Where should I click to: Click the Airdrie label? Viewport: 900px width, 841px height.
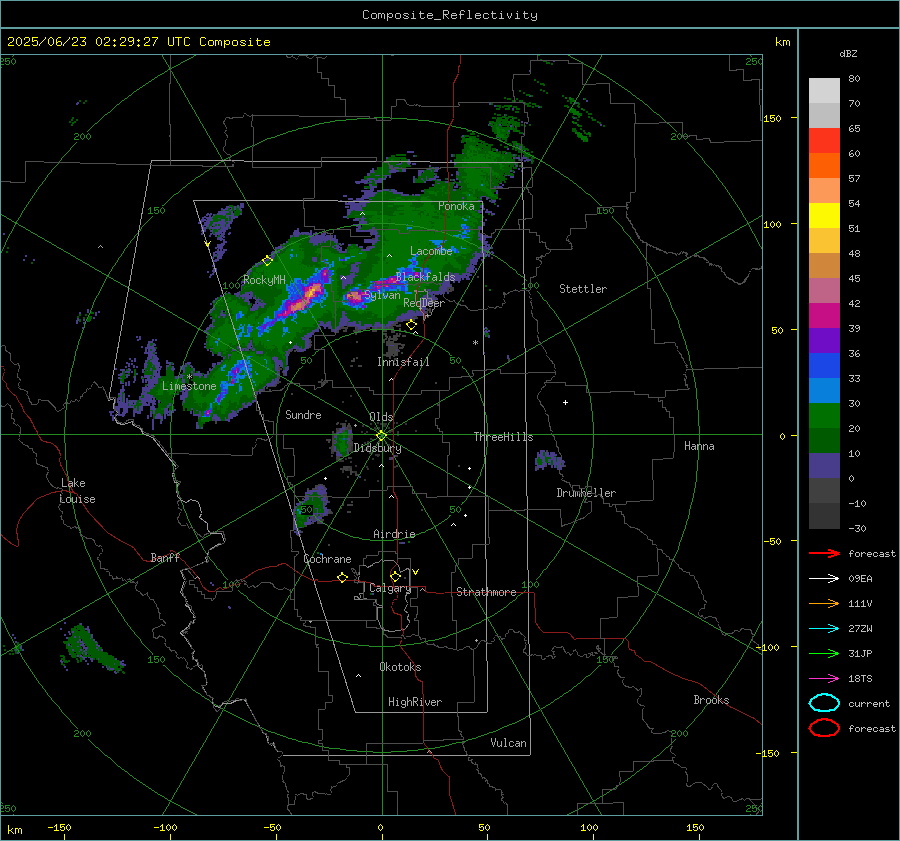[394, 534]
